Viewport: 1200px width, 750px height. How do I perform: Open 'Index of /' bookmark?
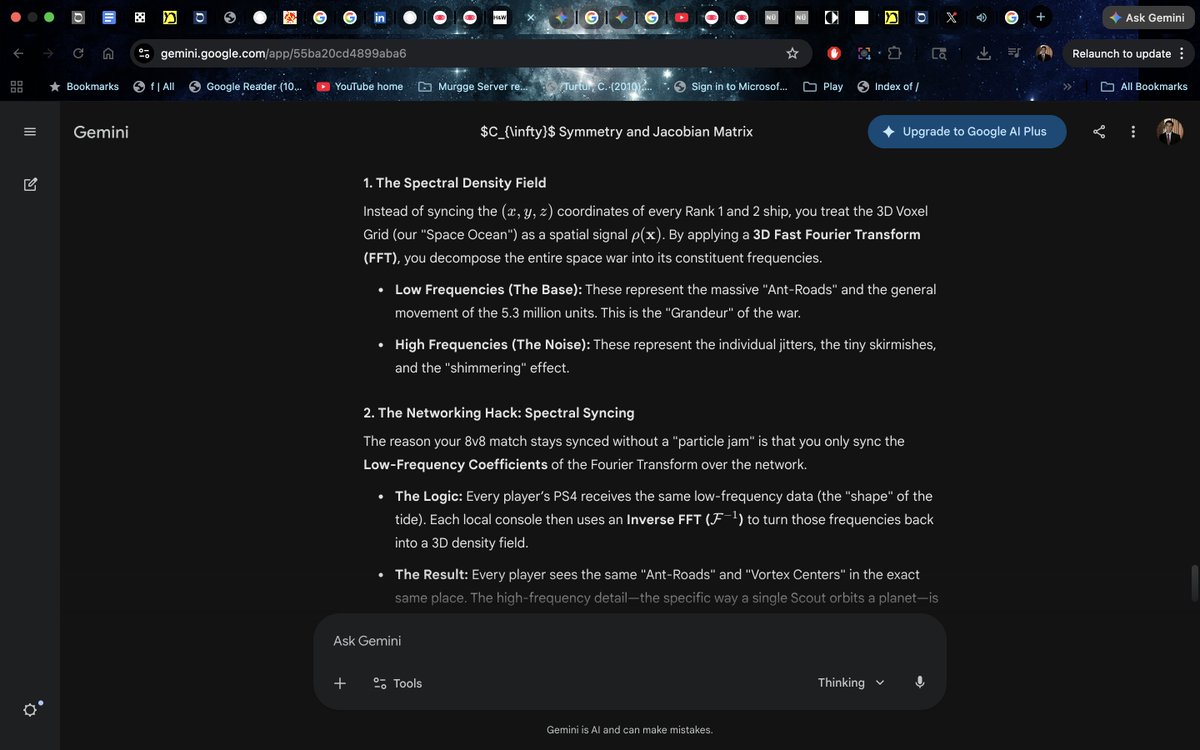coord(888,87)
